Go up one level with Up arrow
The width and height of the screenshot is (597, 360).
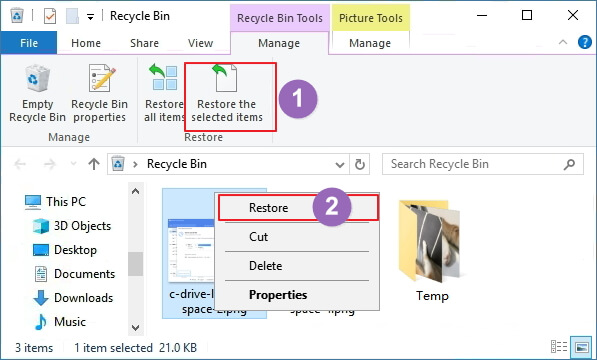(x=94, y=164)
